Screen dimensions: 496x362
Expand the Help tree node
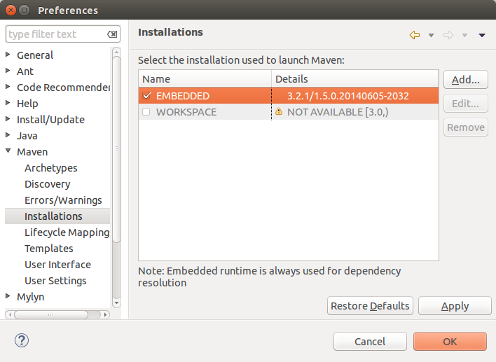click(8, 103)
